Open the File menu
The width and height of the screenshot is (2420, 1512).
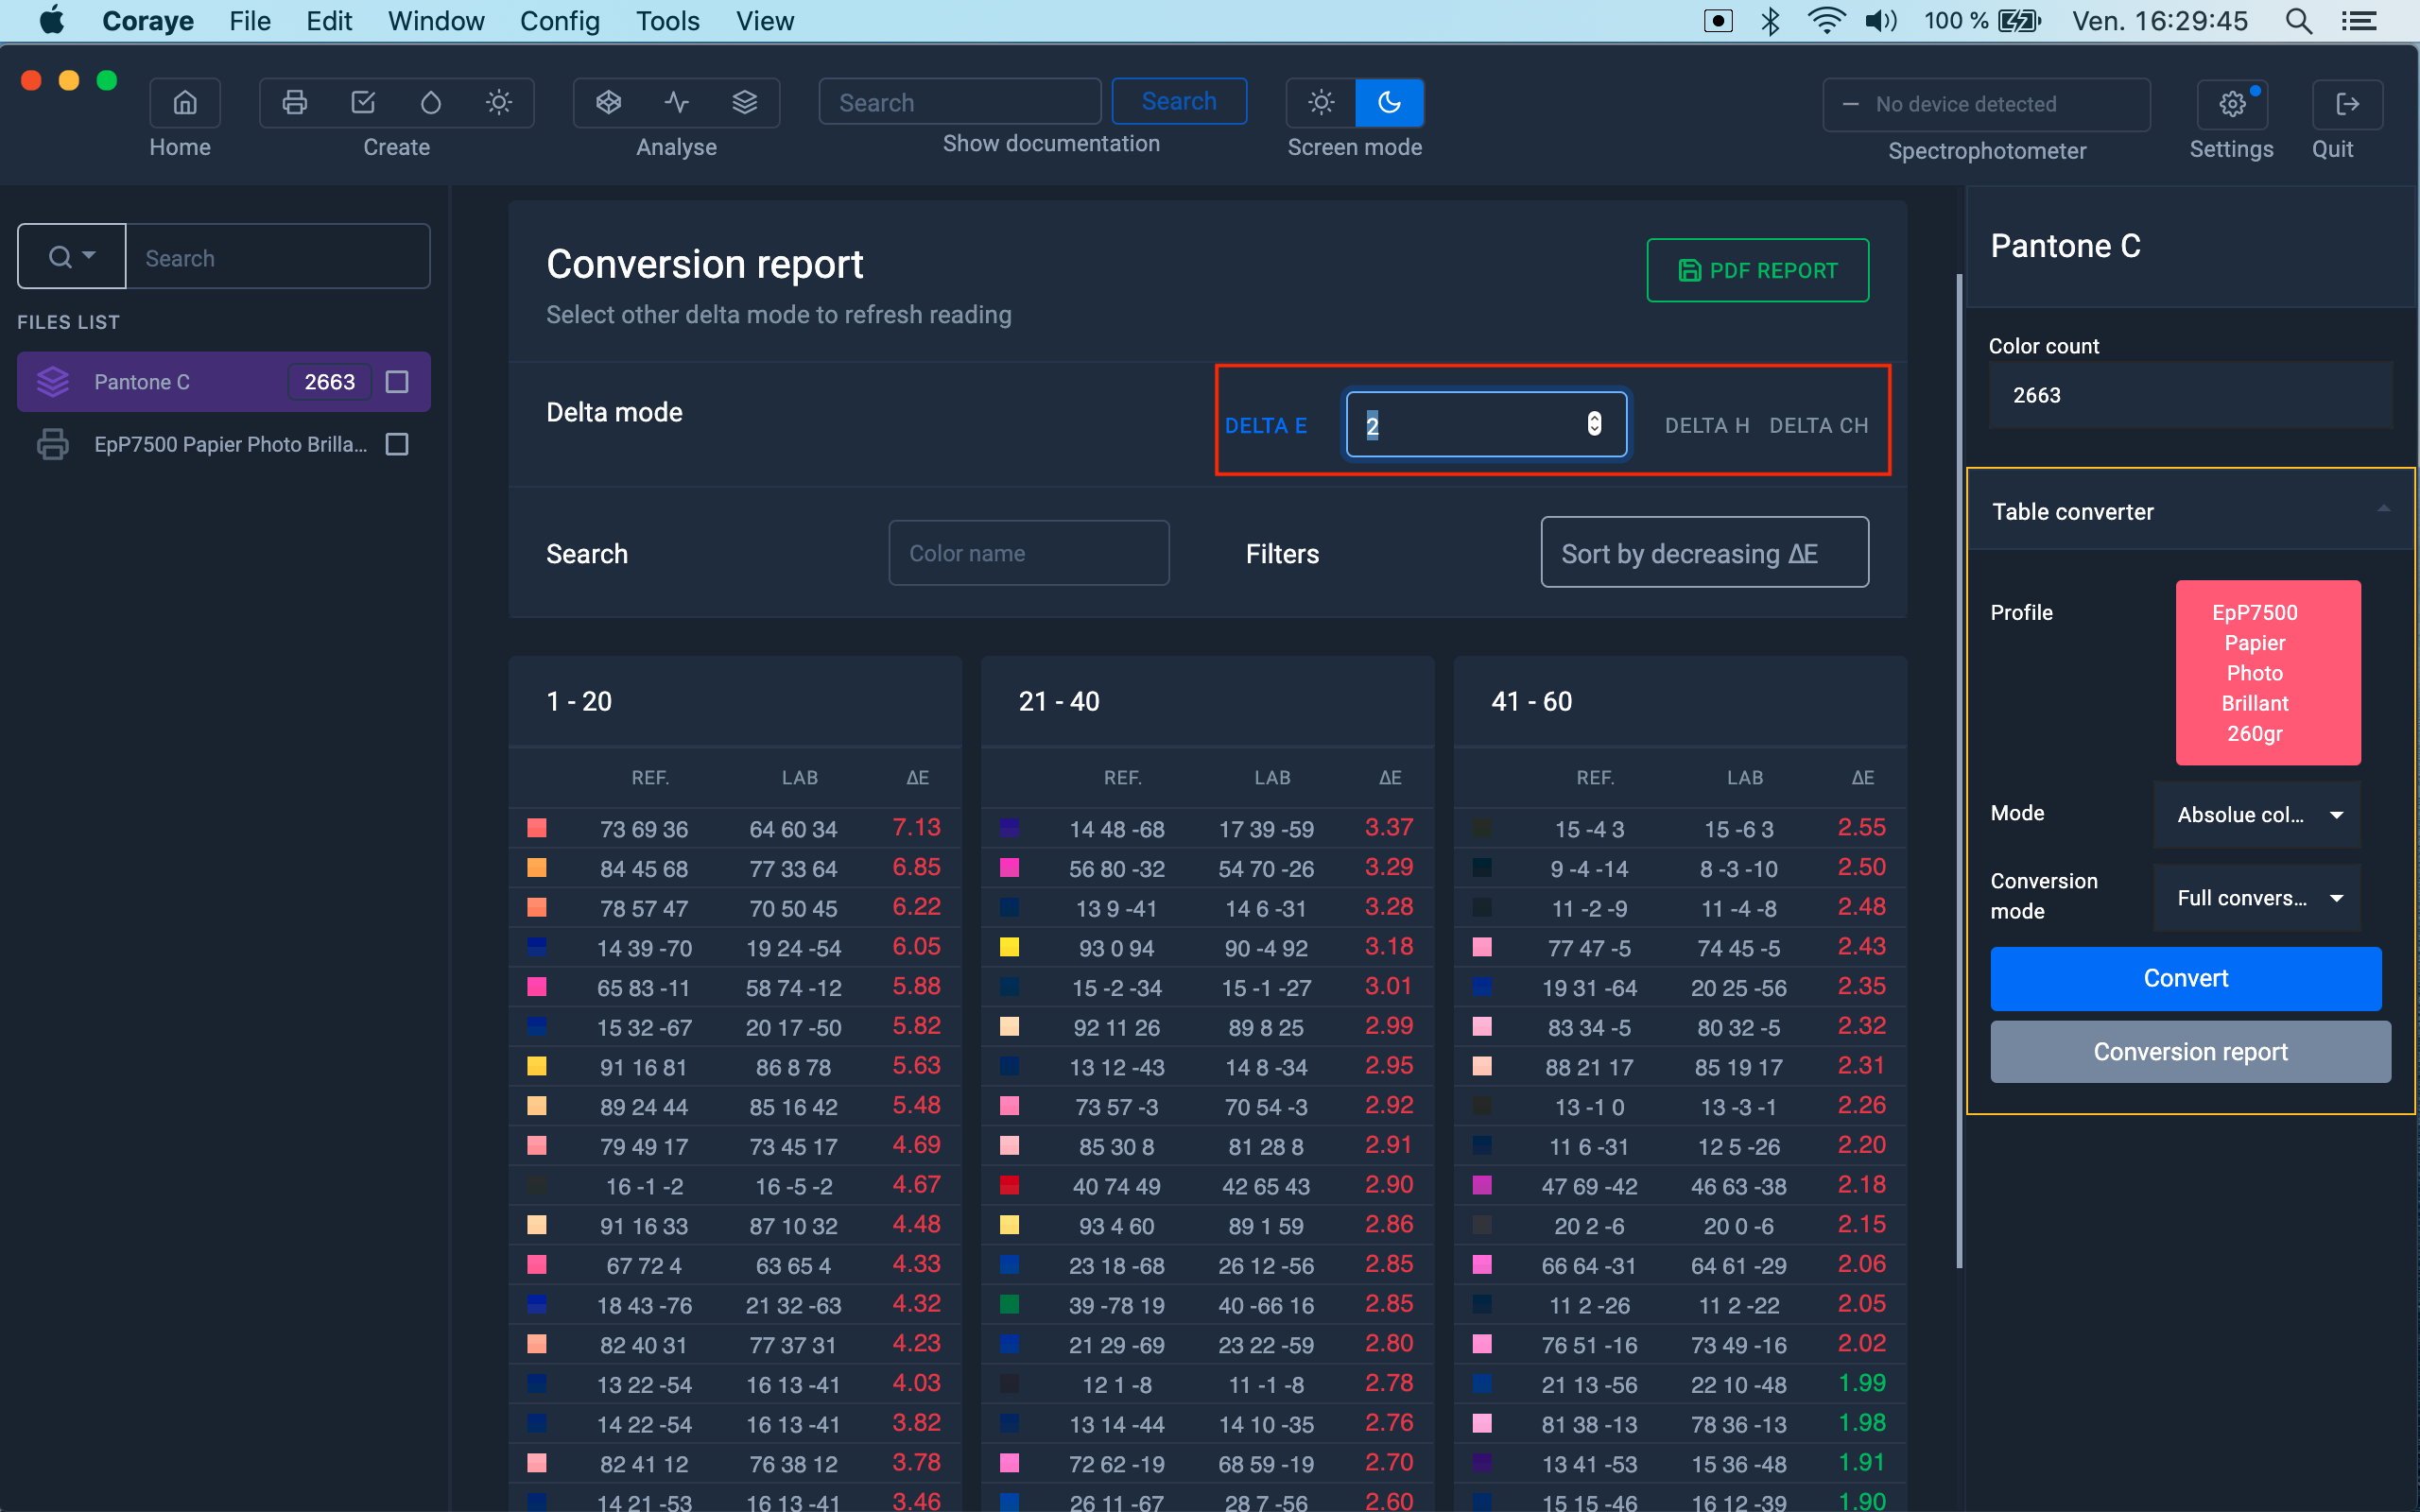click(x=249, y=21)
